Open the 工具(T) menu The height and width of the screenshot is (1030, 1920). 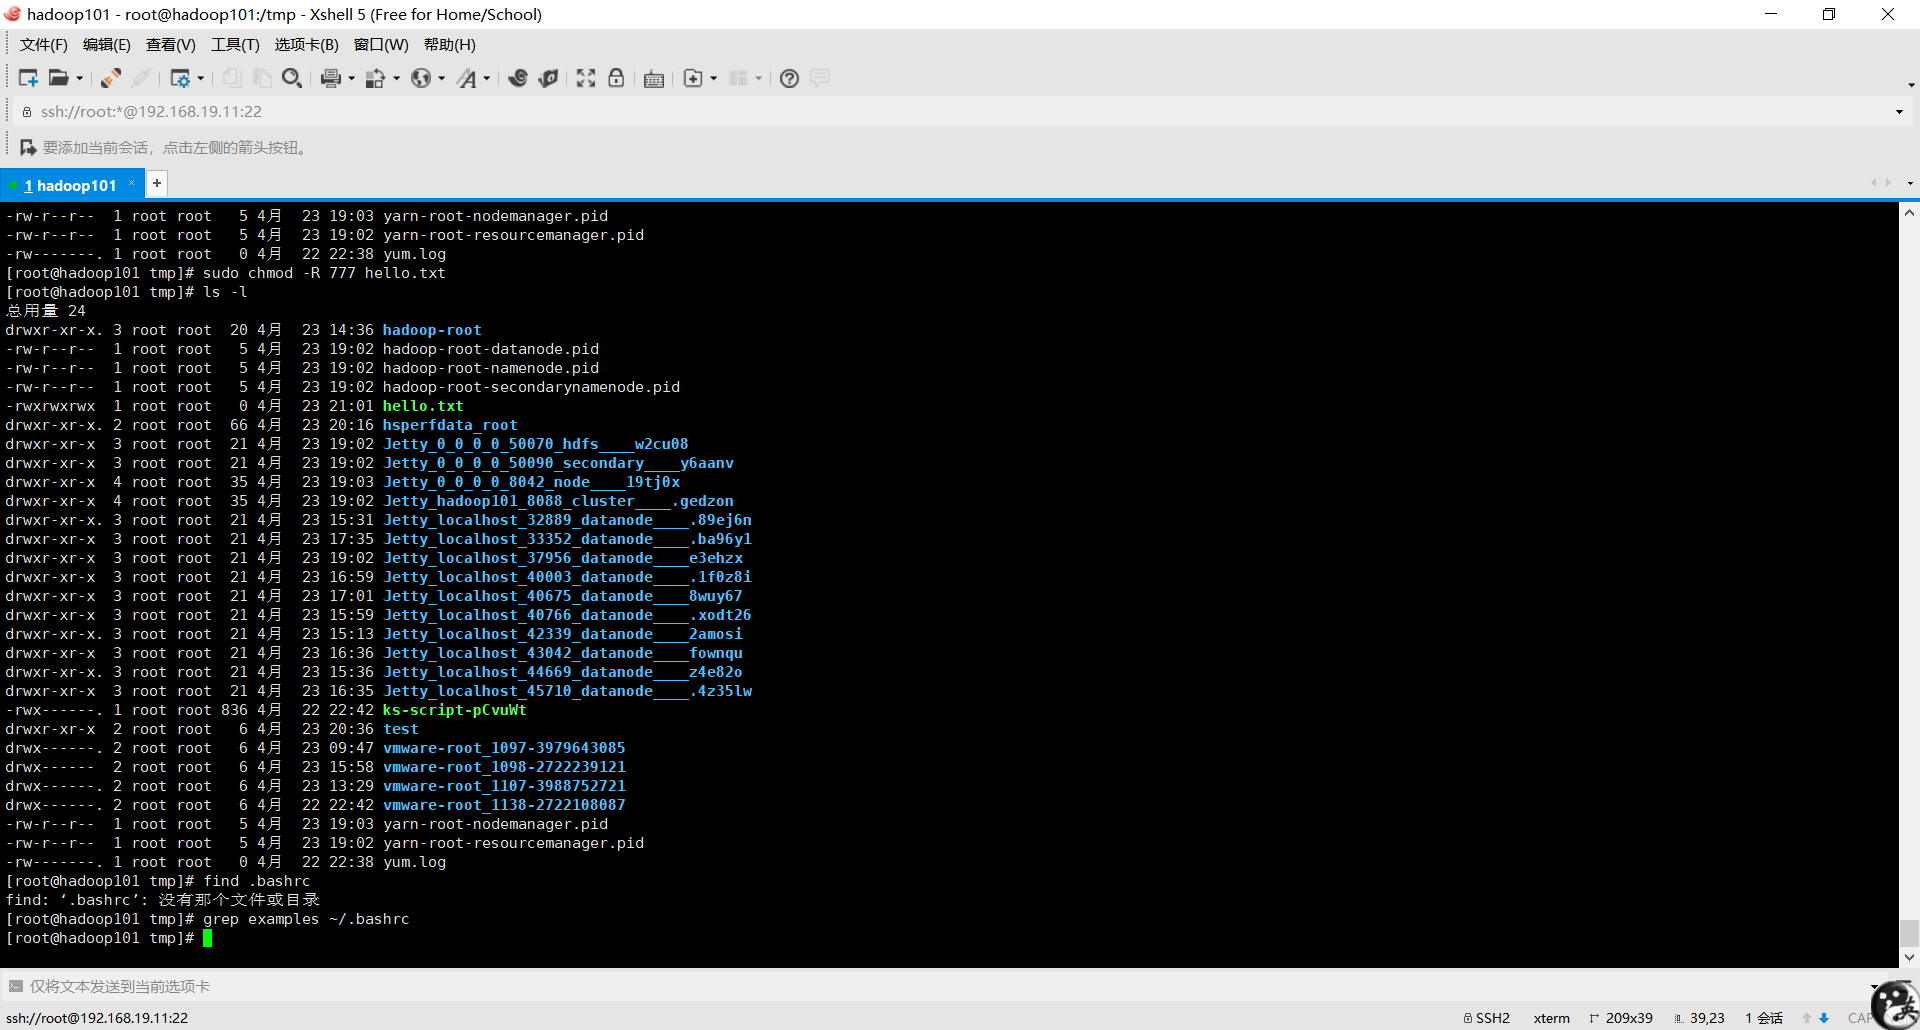click(x=235, y=44)
